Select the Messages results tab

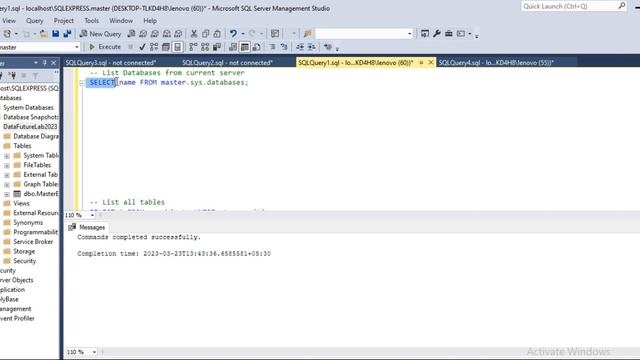(87, 227)
